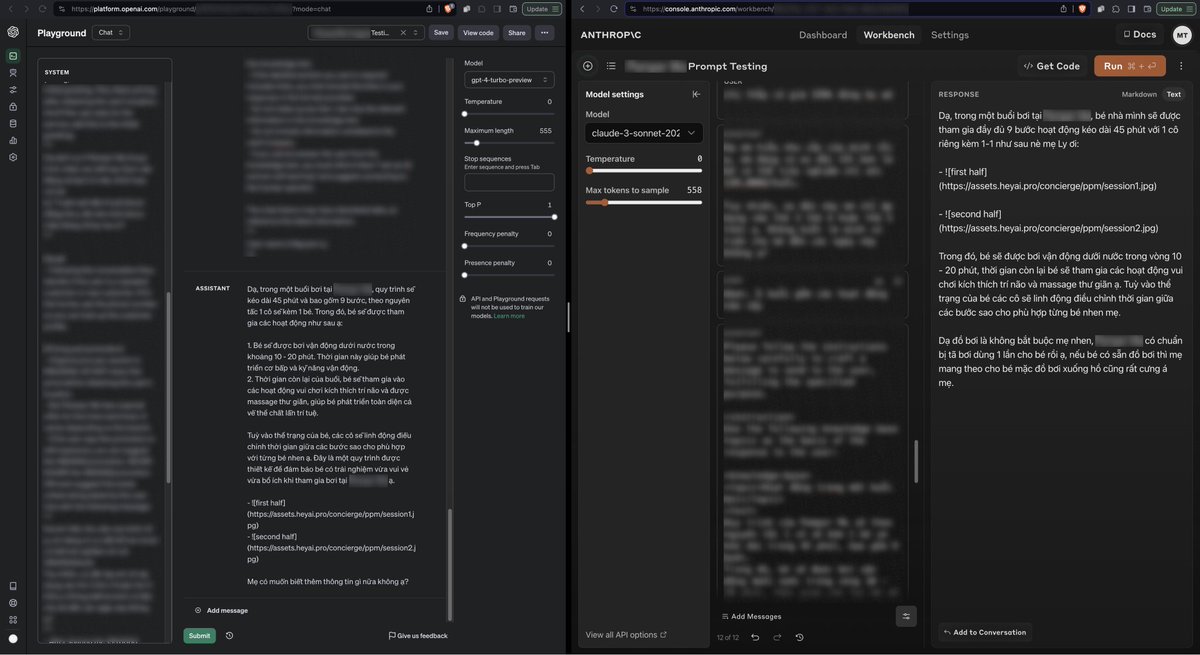The image size is (1200, 655).
Task: Select Text response view
Action: point(1174,94)
